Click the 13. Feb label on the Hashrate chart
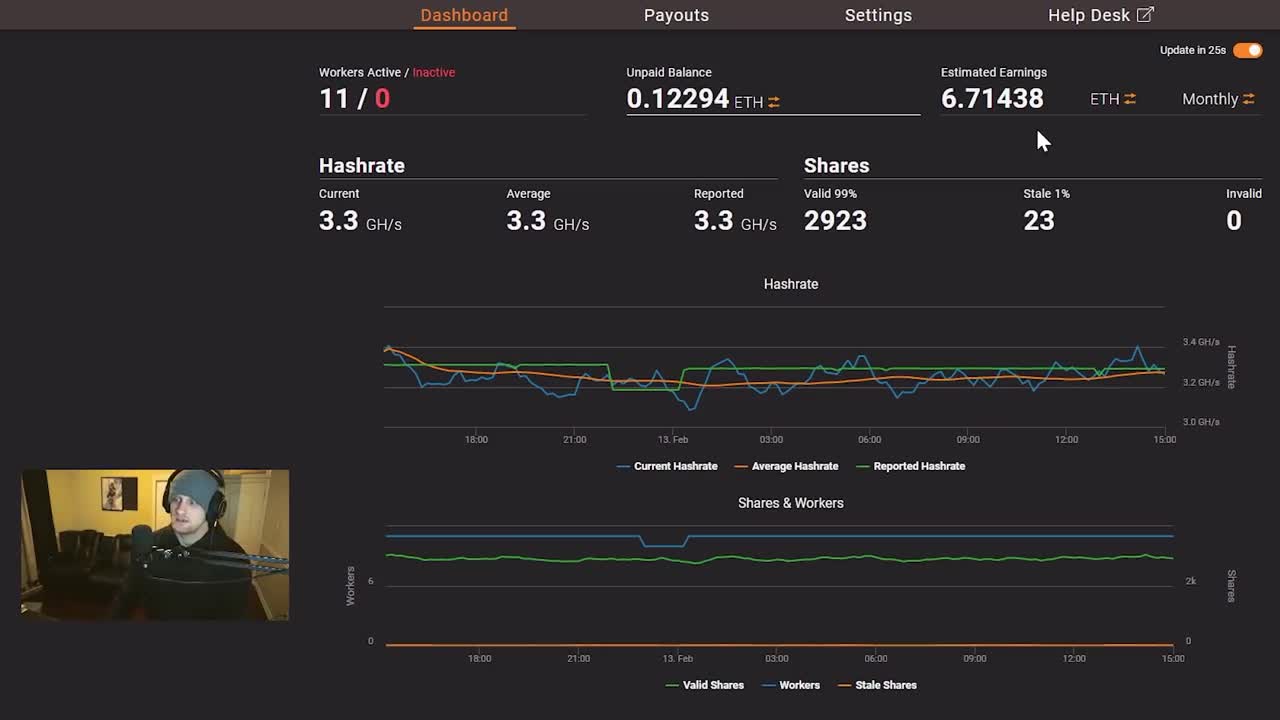Screen dimensions: 1280x720 tap(673, 440)
